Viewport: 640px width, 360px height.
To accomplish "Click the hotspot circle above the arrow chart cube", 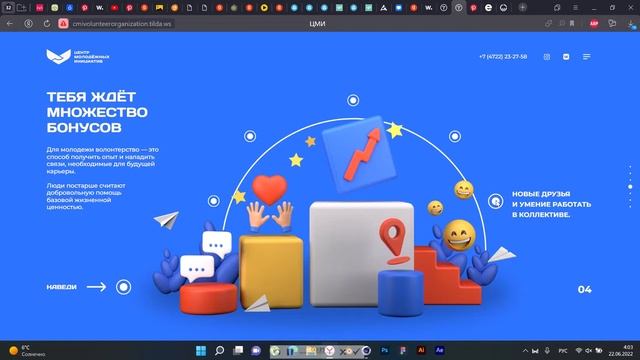I will tap(353, 100).
